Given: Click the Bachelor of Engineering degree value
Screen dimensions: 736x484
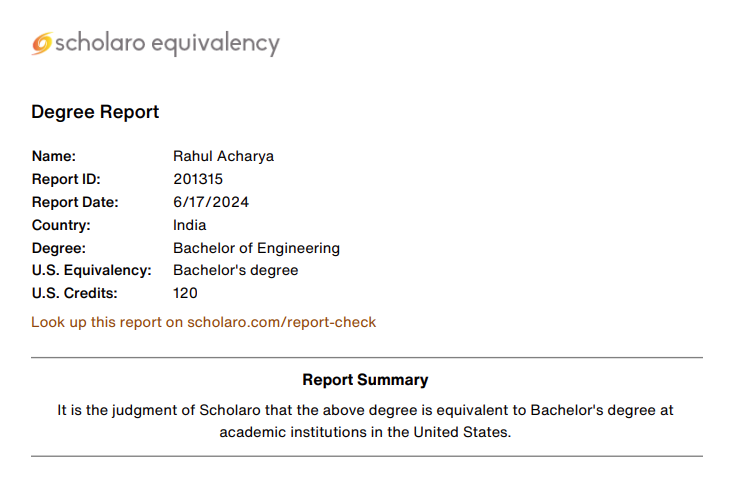Looking at the screenshot, I should (x=256, y=248).
